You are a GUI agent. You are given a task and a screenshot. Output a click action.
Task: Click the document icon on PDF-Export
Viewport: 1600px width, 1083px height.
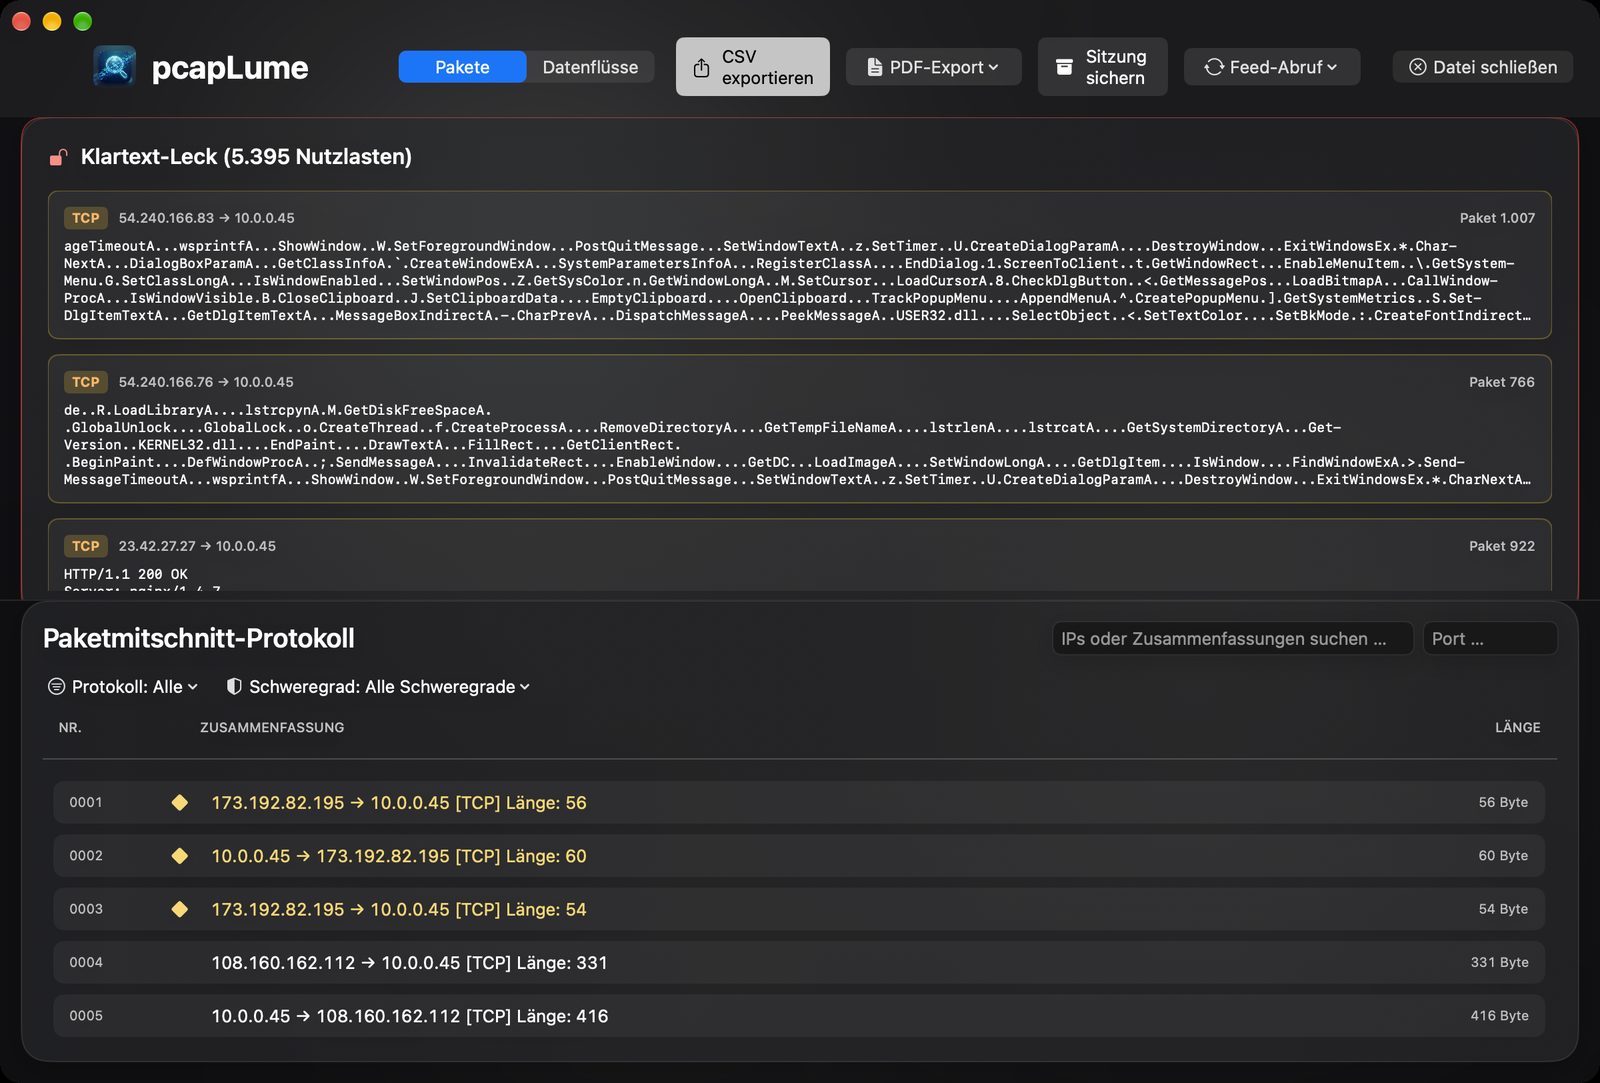[874, 67]
